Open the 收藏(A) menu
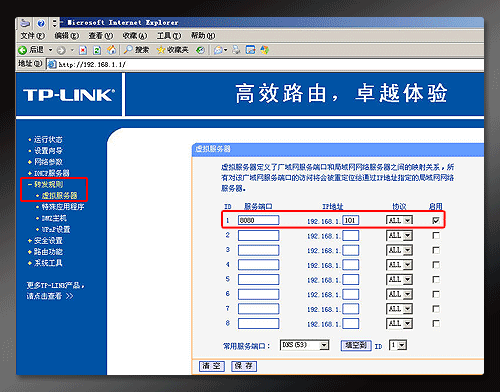The image size is (500, 392). 135,36
